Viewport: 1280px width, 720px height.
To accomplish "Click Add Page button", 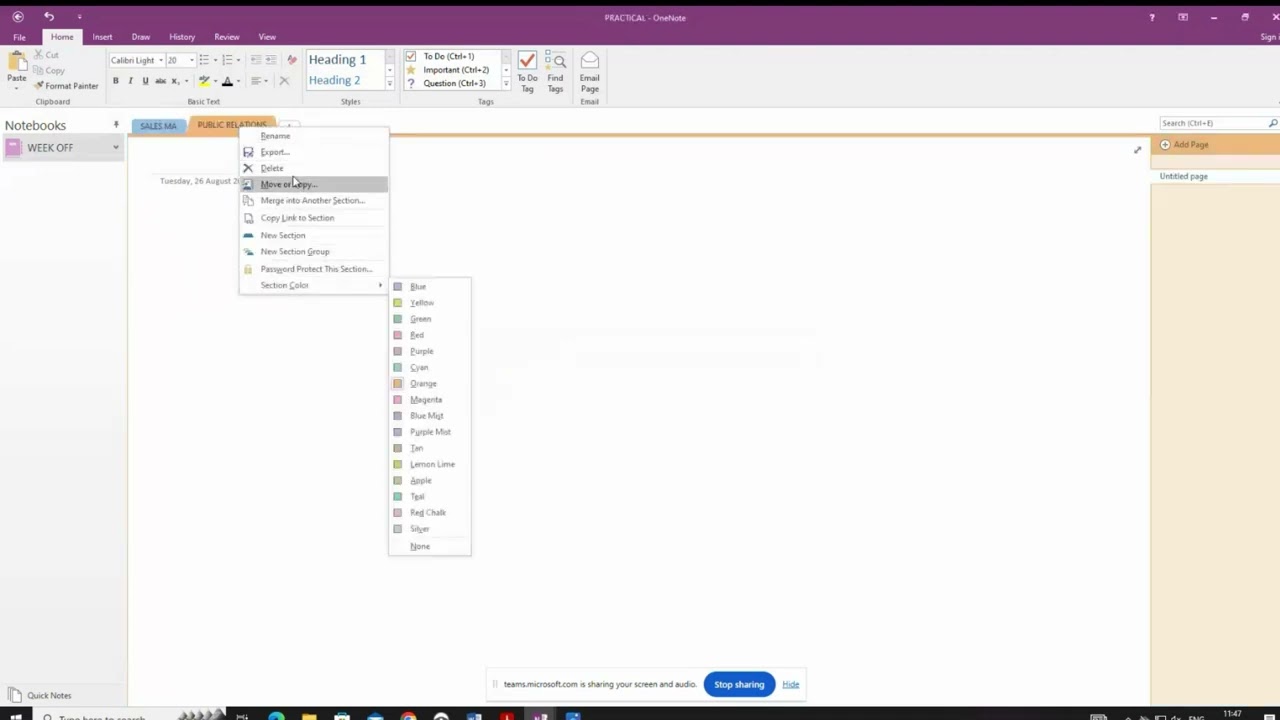I will [1185, 145].
